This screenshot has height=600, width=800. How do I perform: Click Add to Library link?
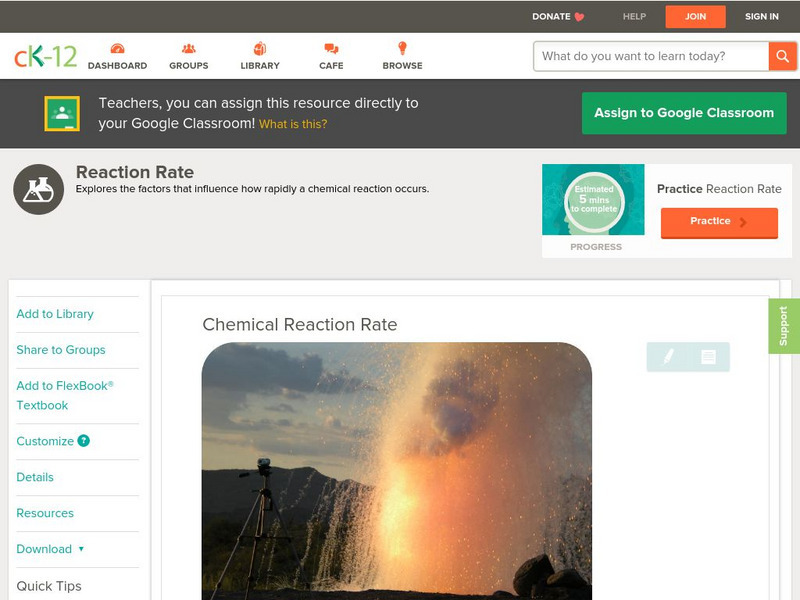tap(55, 314)
